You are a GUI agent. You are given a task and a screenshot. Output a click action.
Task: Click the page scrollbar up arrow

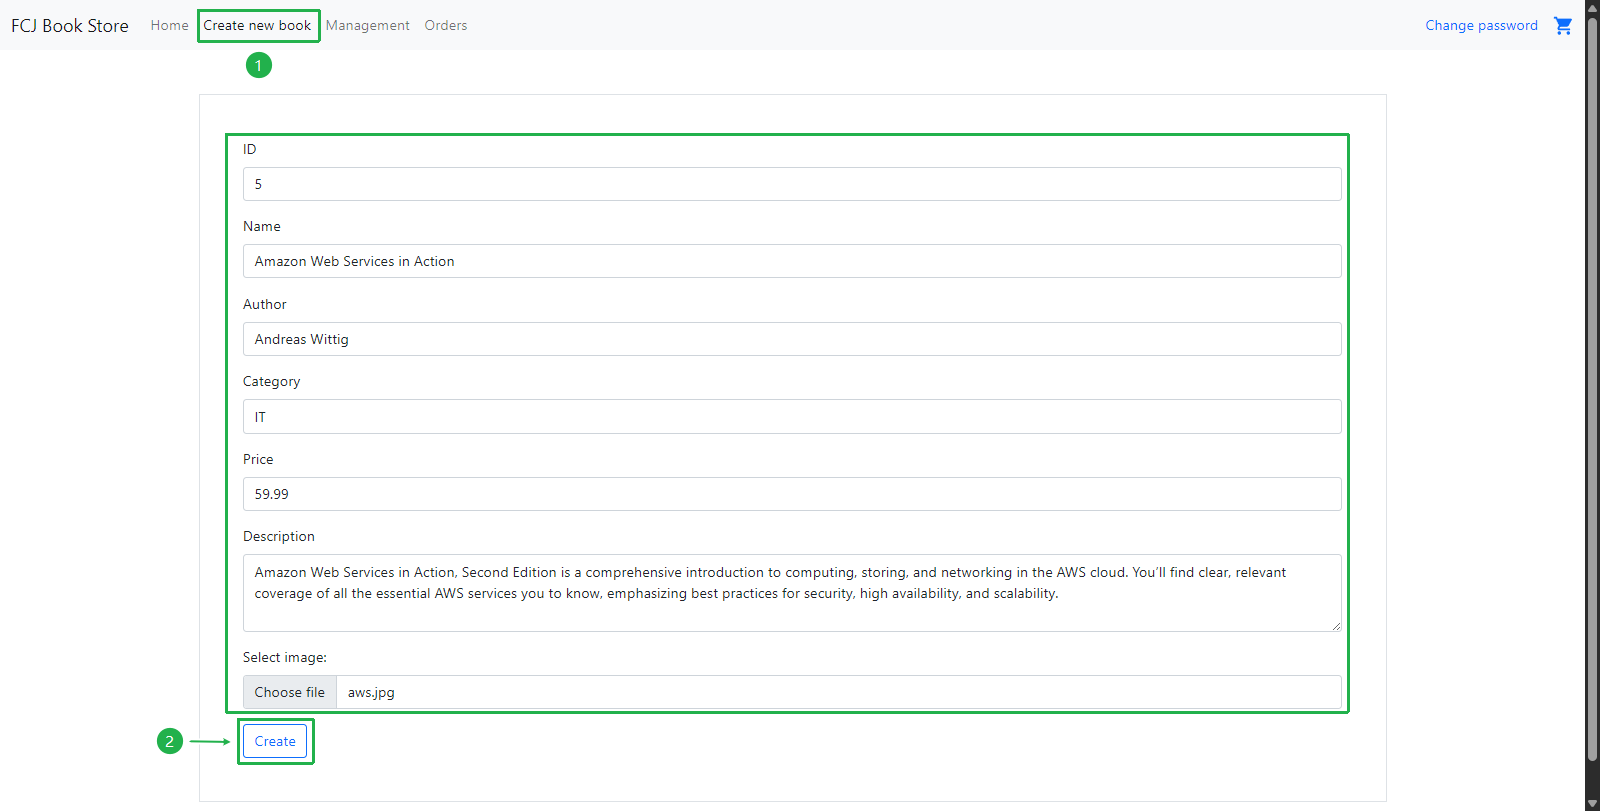pos(1592,7)
